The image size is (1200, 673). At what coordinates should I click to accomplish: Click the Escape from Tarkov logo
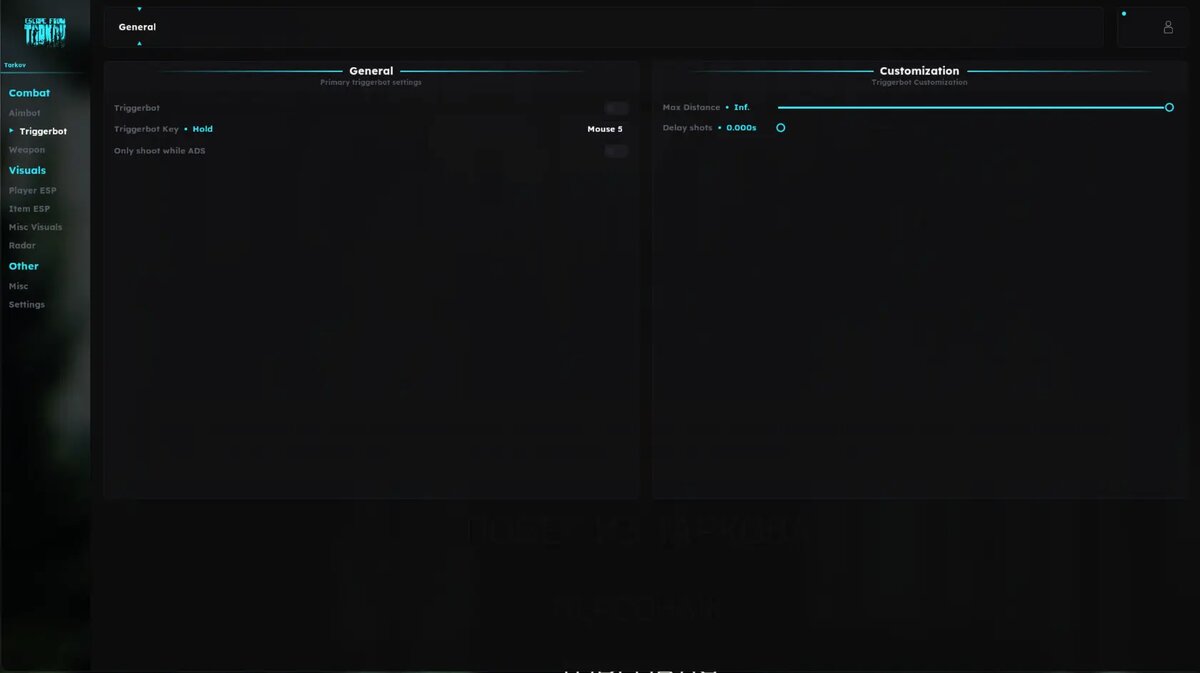pyautogui.click(x=45, y=32)
